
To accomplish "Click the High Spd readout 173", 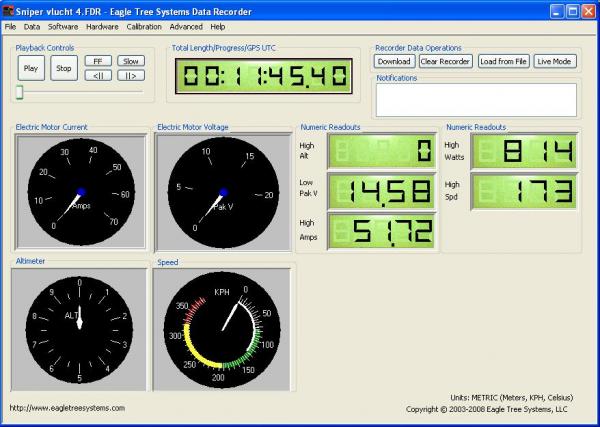I will (524, 191).
